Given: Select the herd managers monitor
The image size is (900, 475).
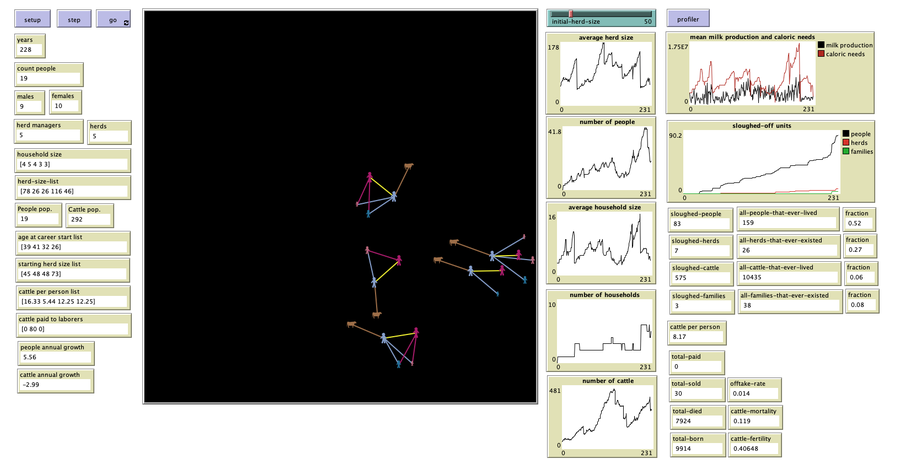Looking at the screenshot, I should [49, 131].
